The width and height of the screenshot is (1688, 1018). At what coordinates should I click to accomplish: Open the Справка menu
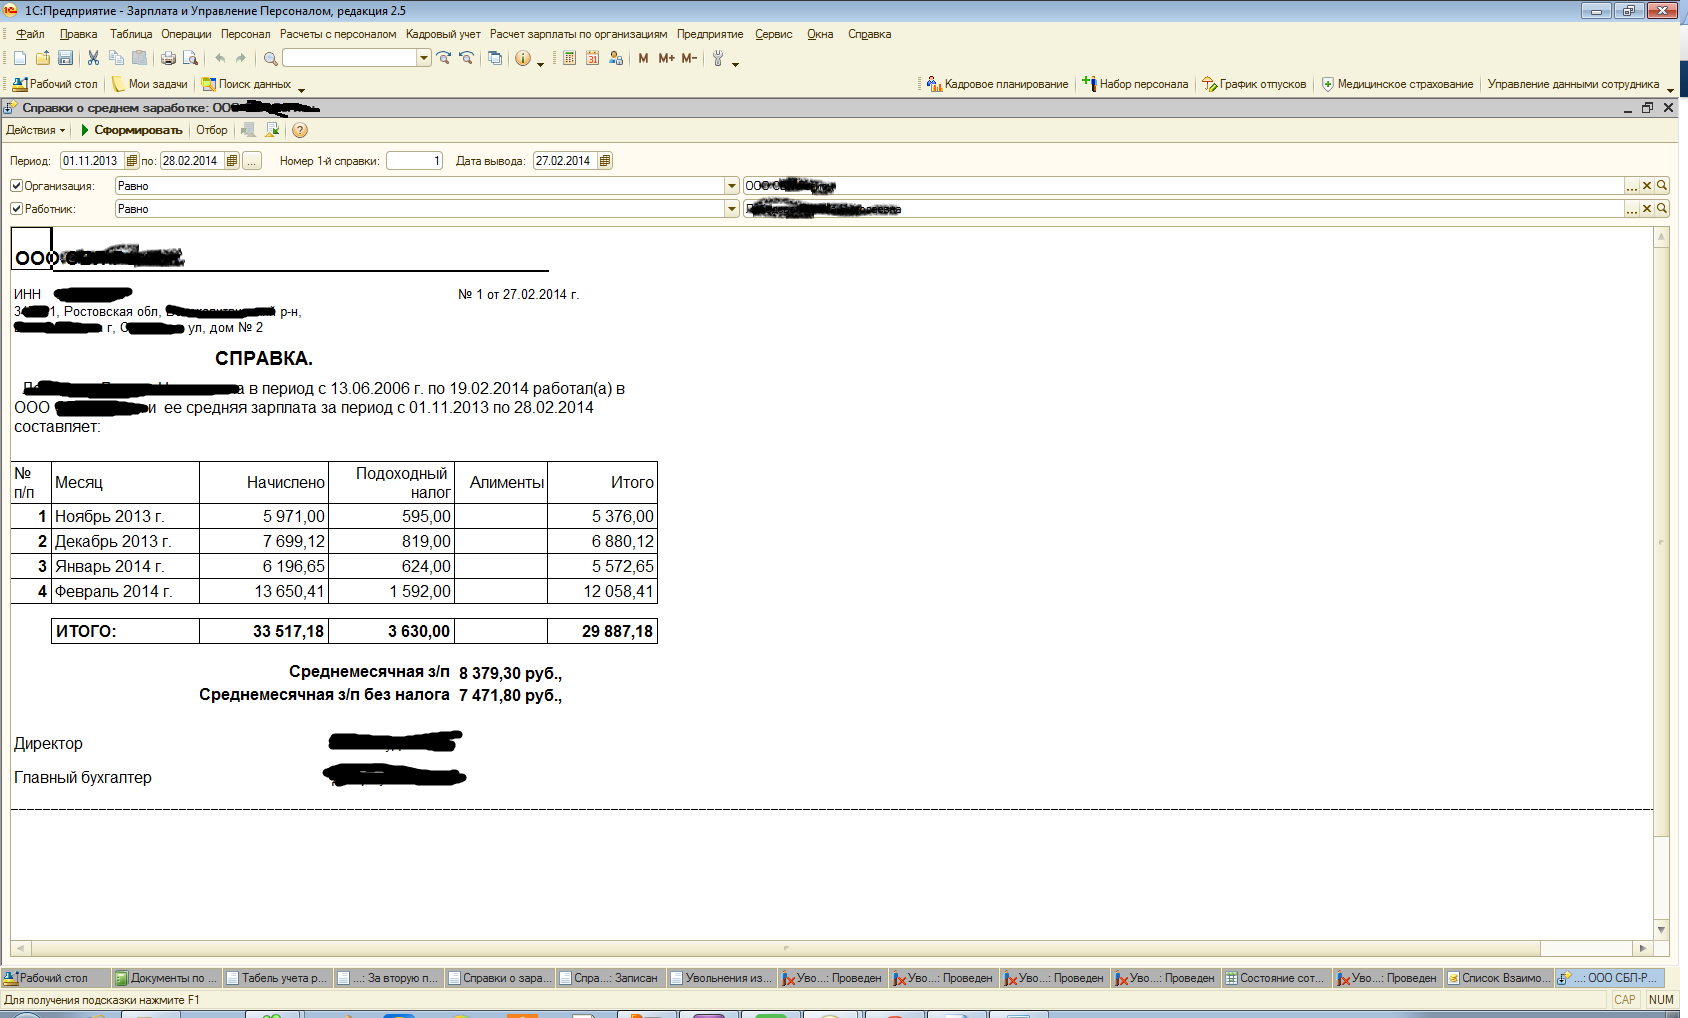click(869, 34)
